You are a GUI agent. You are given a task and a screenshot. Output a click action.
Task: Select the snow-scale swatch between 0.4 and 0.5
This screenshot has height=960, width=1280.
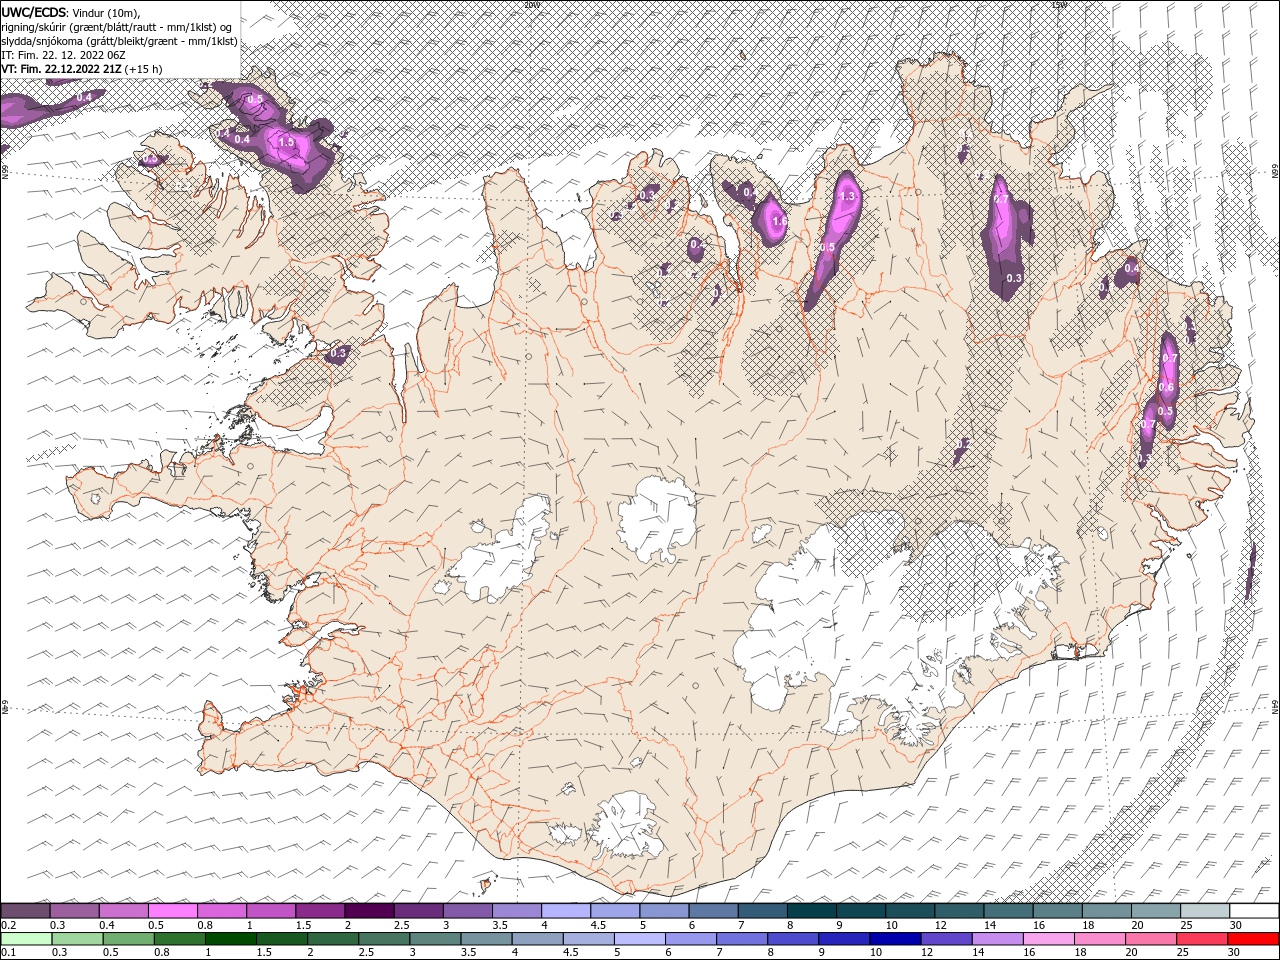[x=123, y=911]
